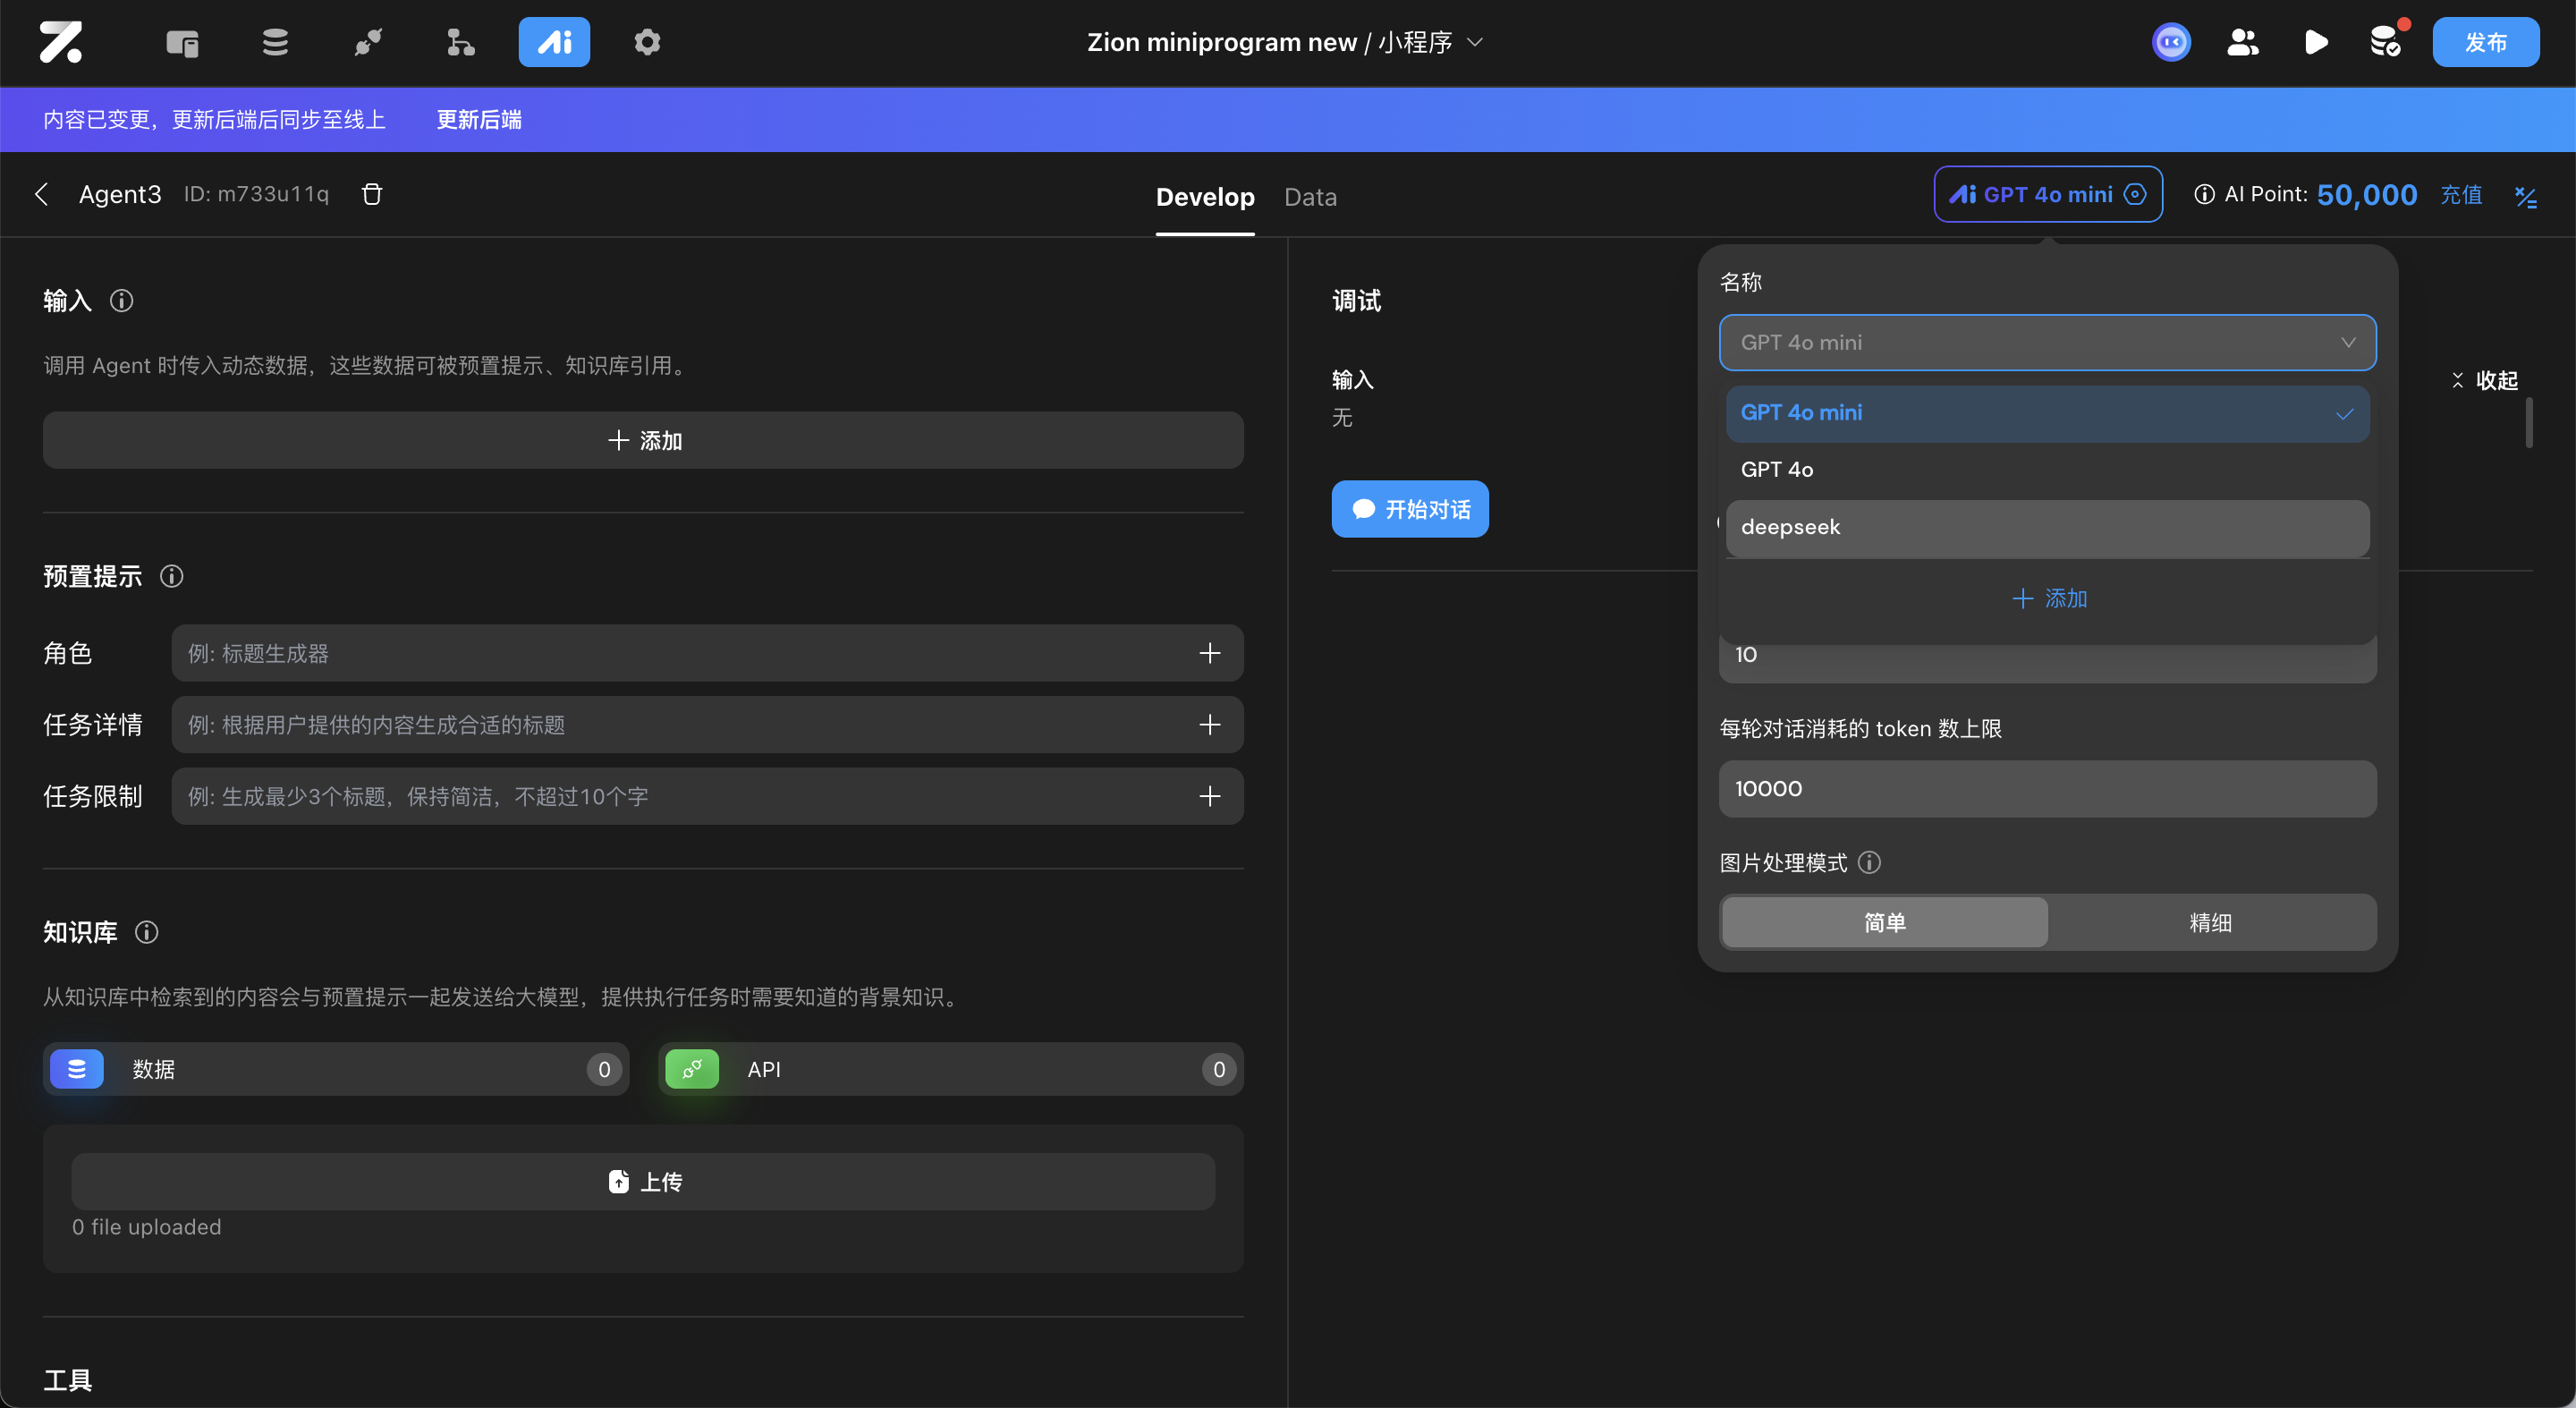Click 更新后端 in the banner
Viewport: 2576px width, 1408px height.
click(479, 120)
